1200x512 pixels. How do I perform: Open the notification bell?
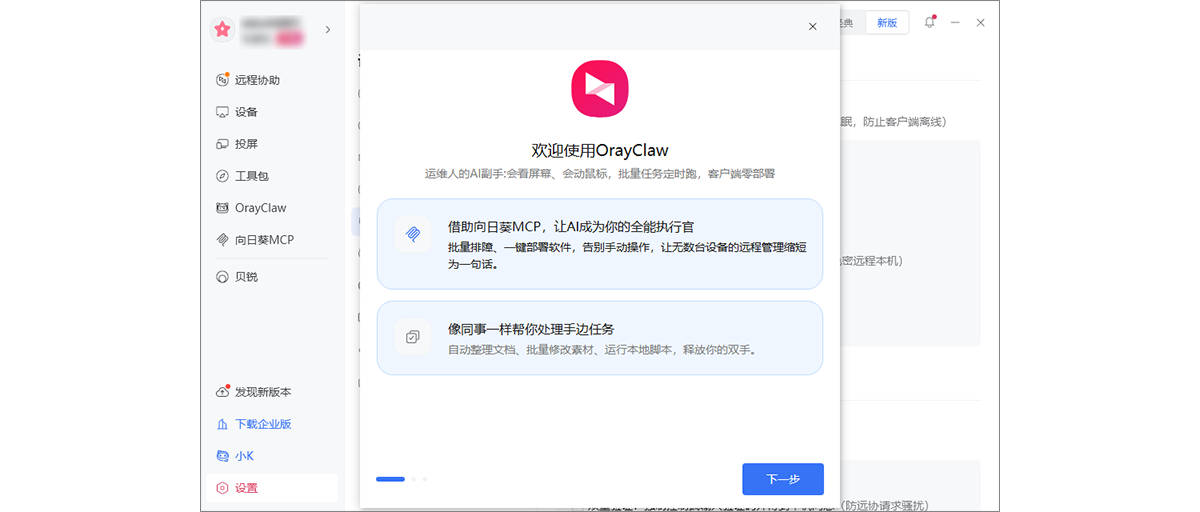(x=929, y=22)
